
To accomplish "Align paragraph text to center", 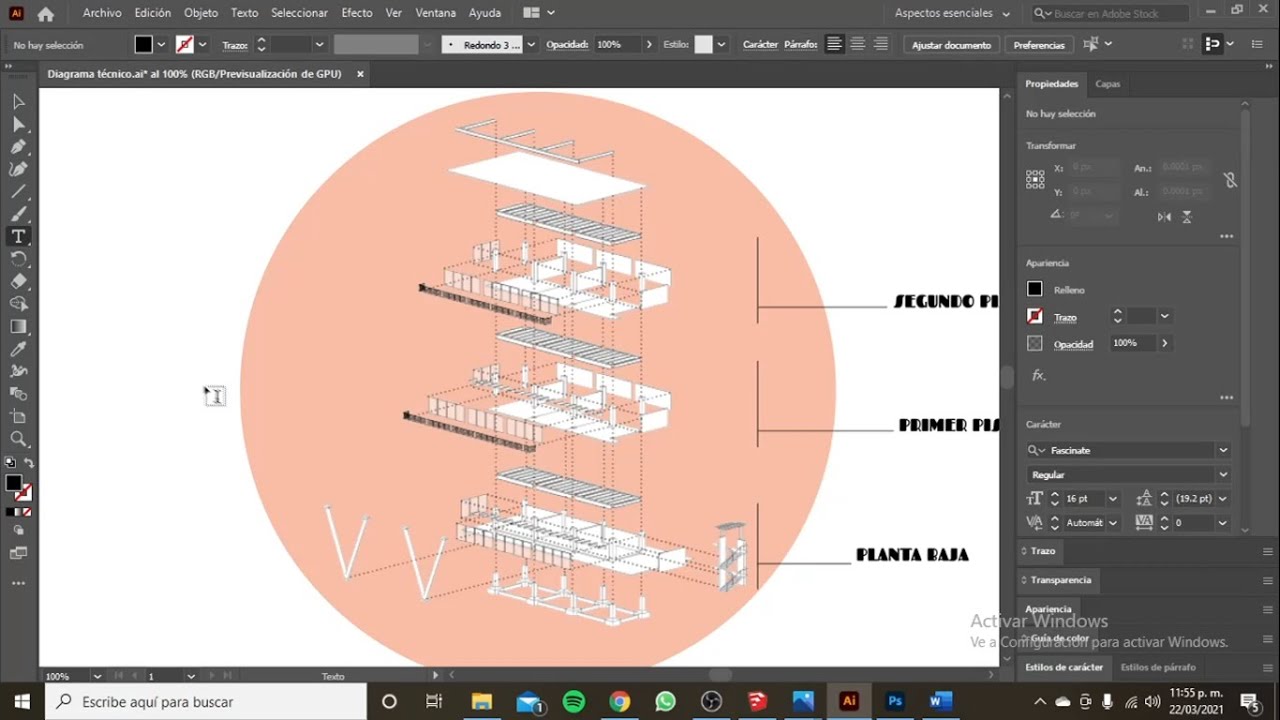I will 857,44.
